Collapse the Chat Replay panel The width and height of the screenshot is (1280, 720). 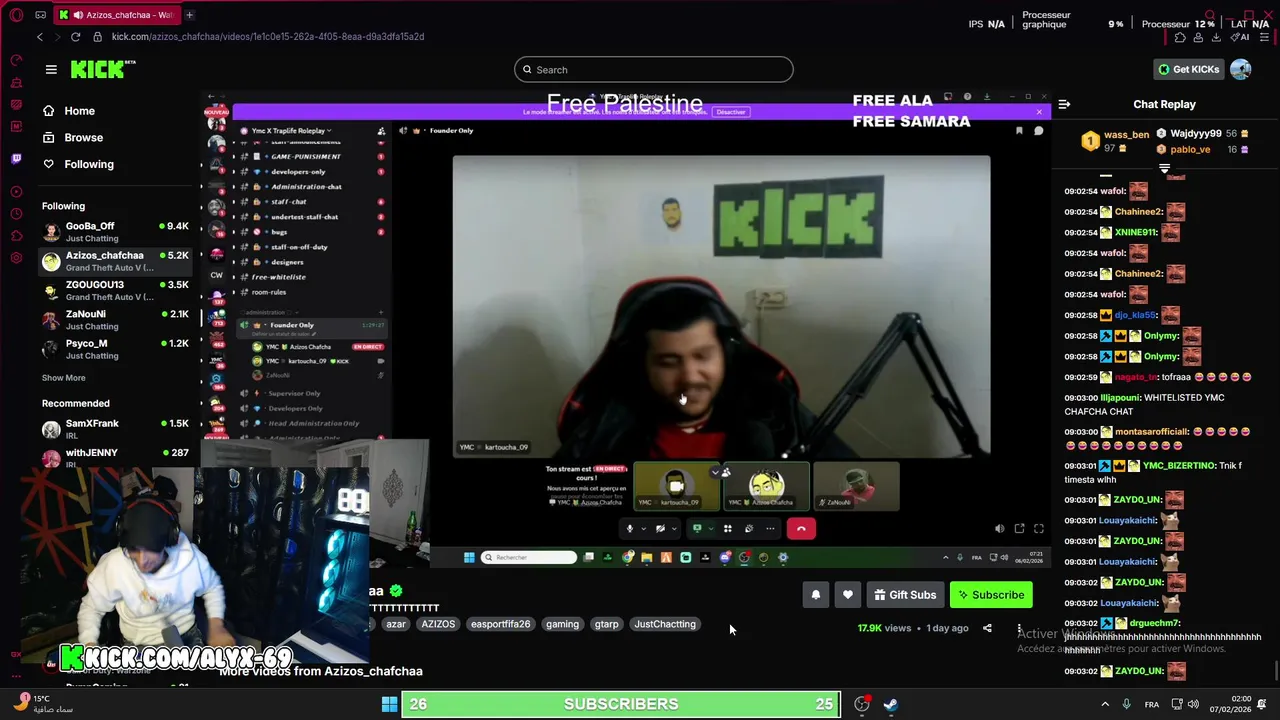(x=1064, y=104)
